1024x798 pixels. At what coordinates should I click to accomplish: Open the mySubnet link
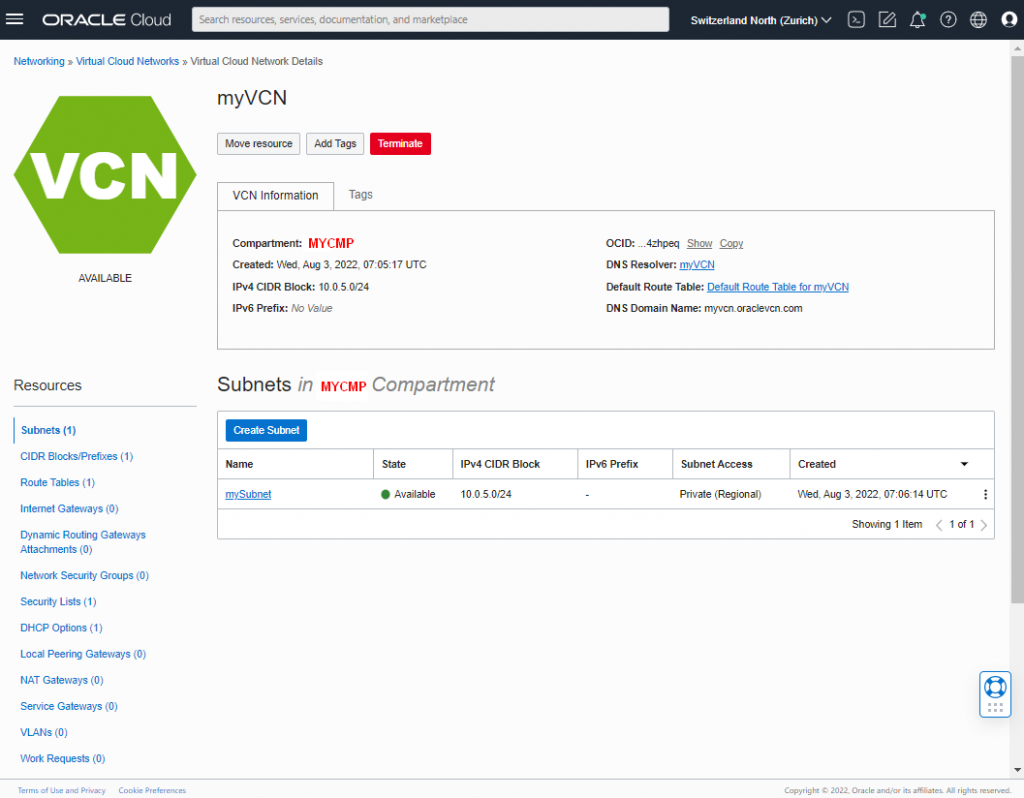(x=248, y=494)
